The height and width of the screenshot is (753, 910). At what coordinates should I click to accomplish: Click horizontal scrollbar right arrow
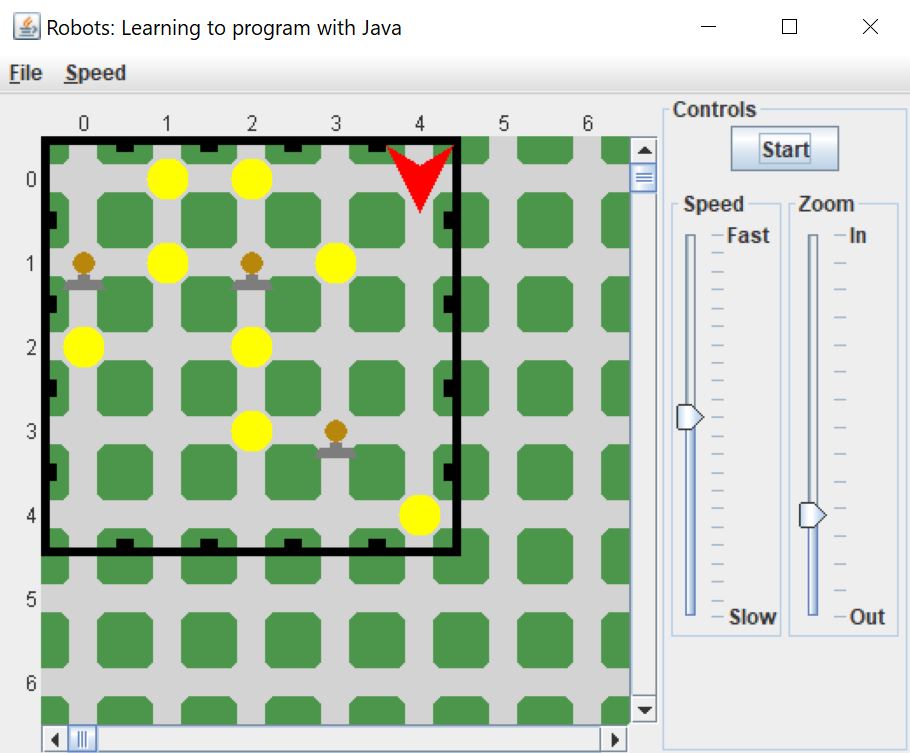tap(614, 740)
